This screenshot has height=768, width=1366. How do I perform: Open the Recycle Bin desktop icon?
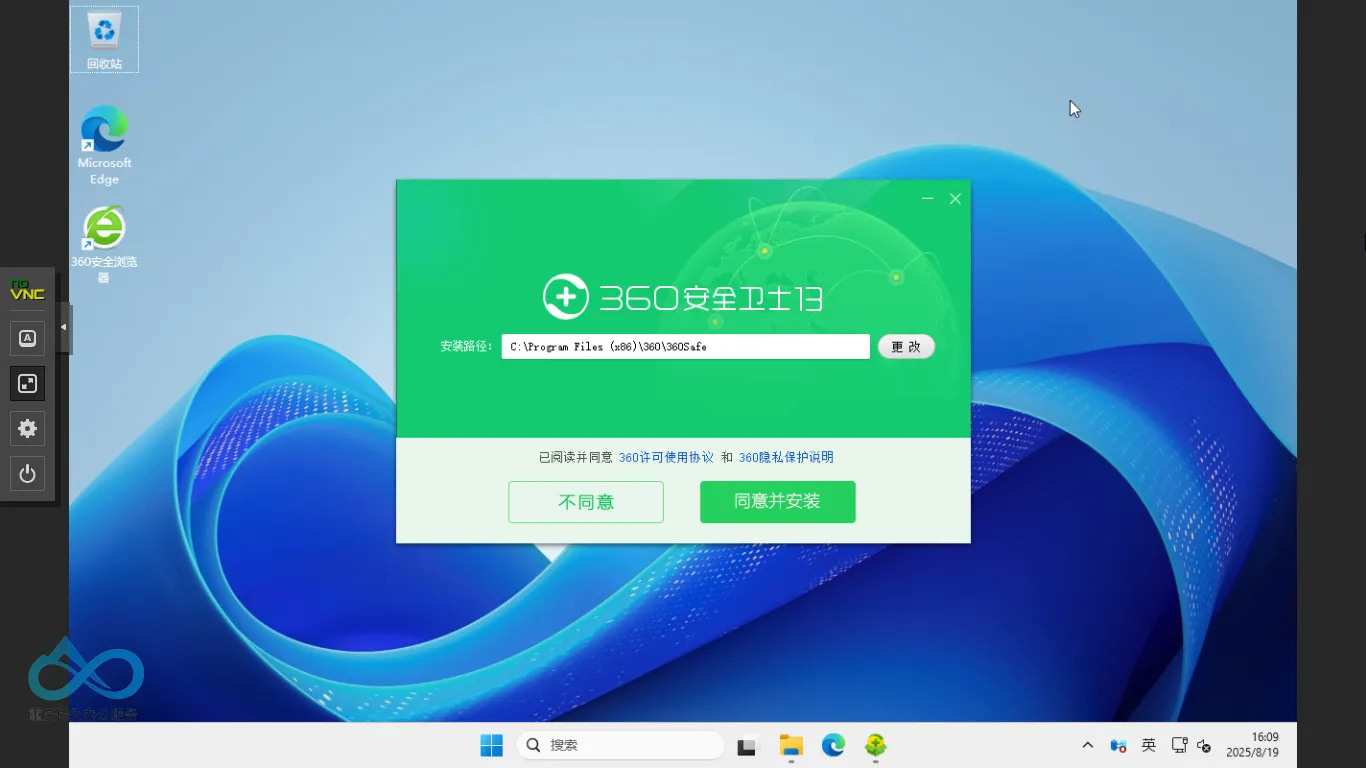(104, 40)
